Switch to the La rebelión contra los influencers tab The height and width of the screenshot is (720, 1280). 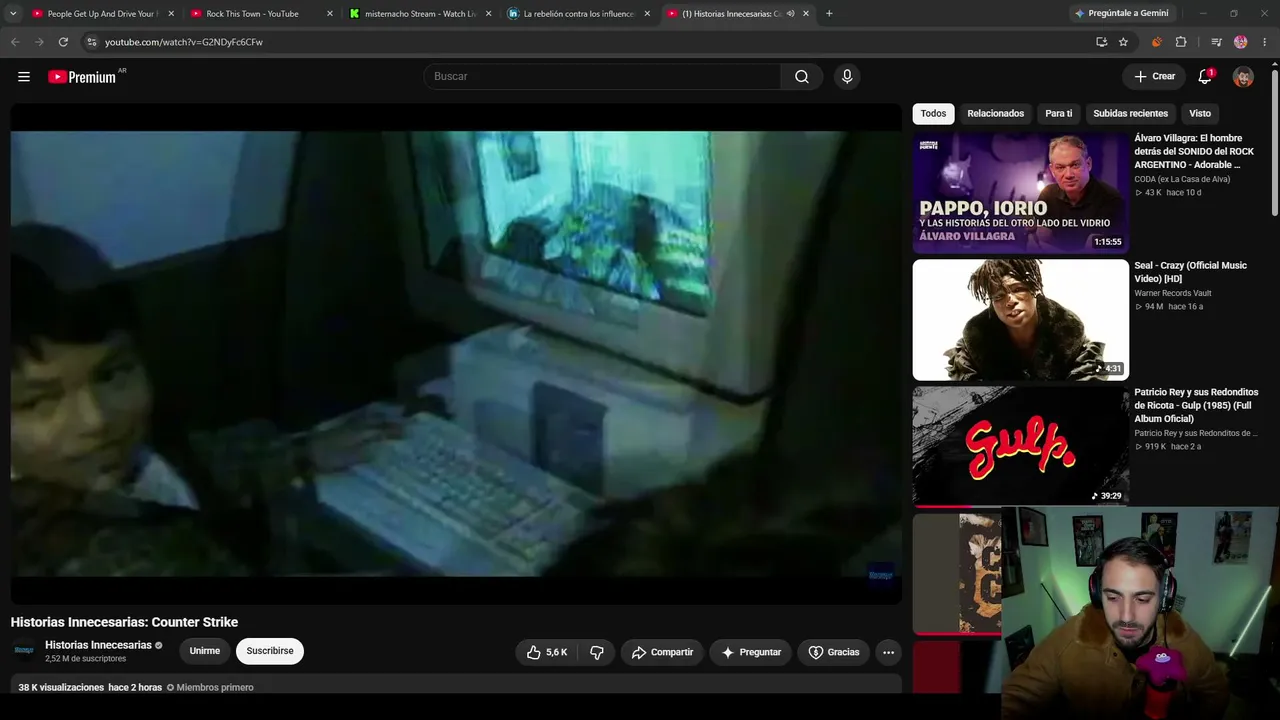[577, 14]
